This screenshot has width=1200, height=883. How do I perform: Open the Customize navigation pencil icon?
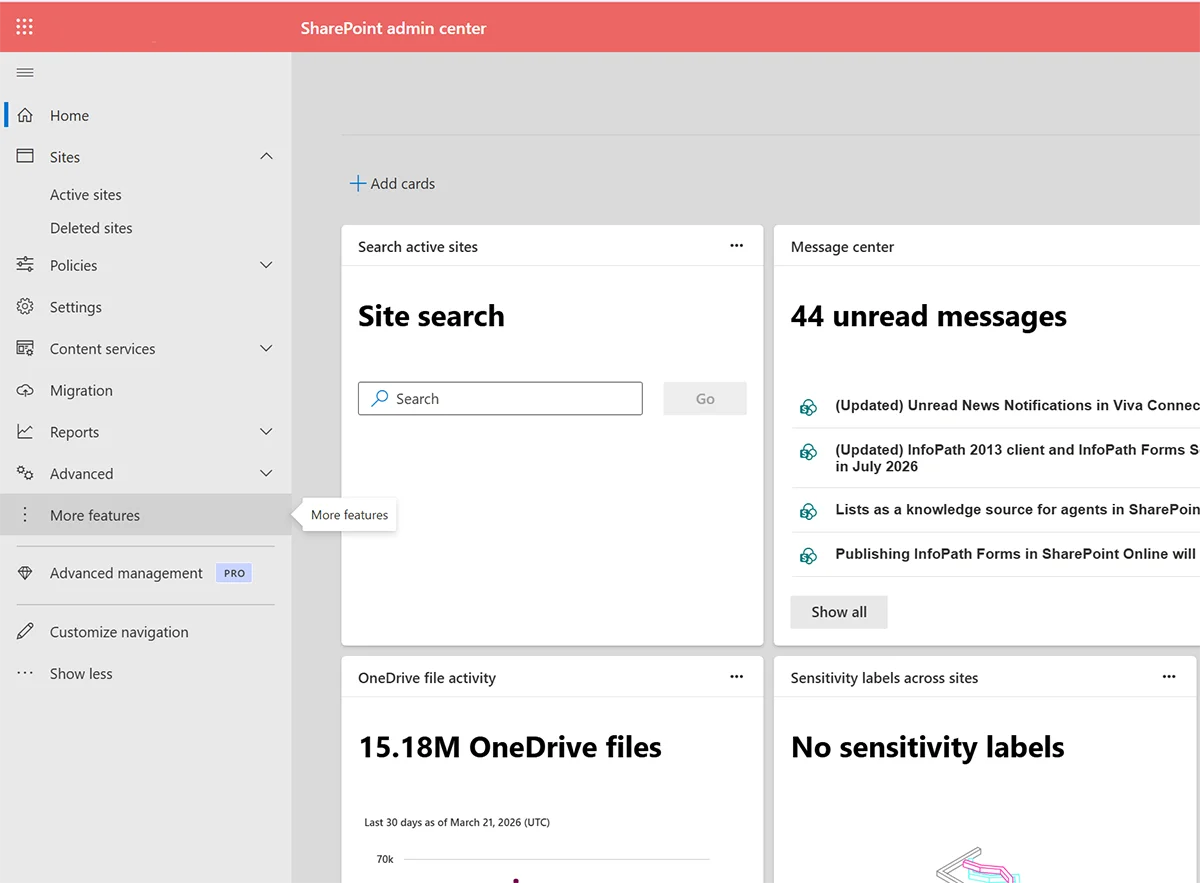pyautogui.click(x=25, y=631)
